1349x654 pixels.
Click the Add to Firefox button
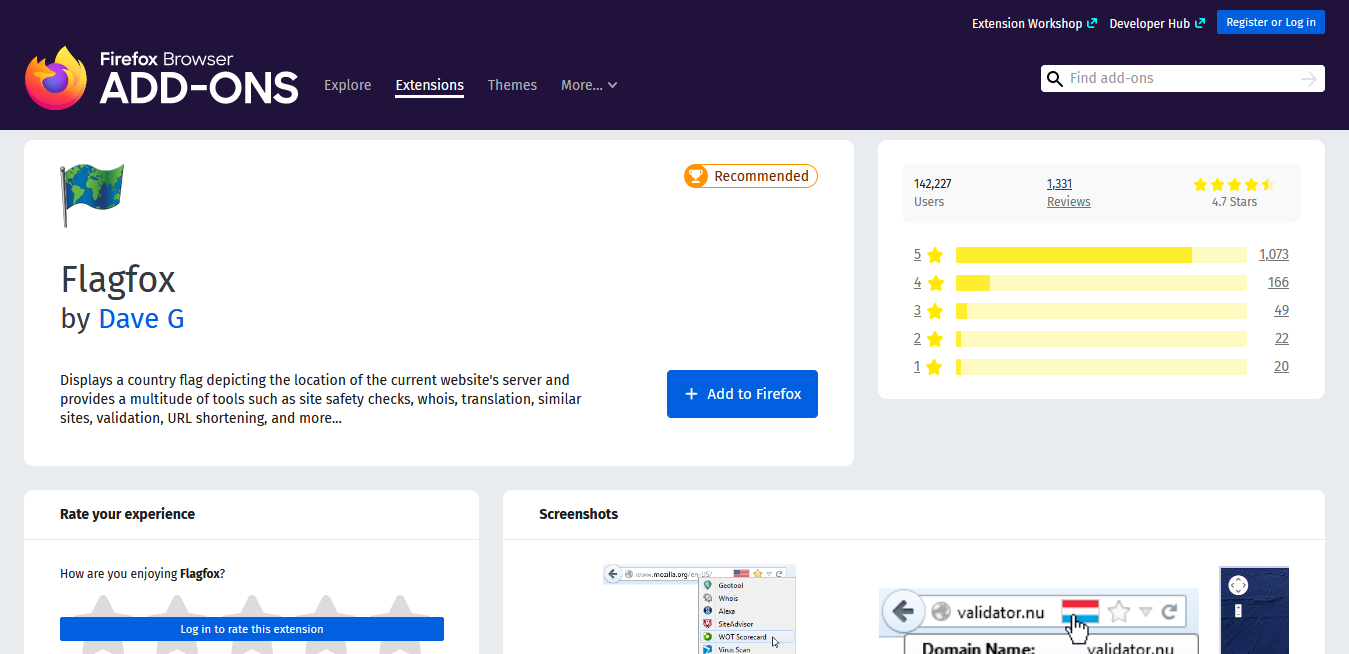(x=742, y=394)
